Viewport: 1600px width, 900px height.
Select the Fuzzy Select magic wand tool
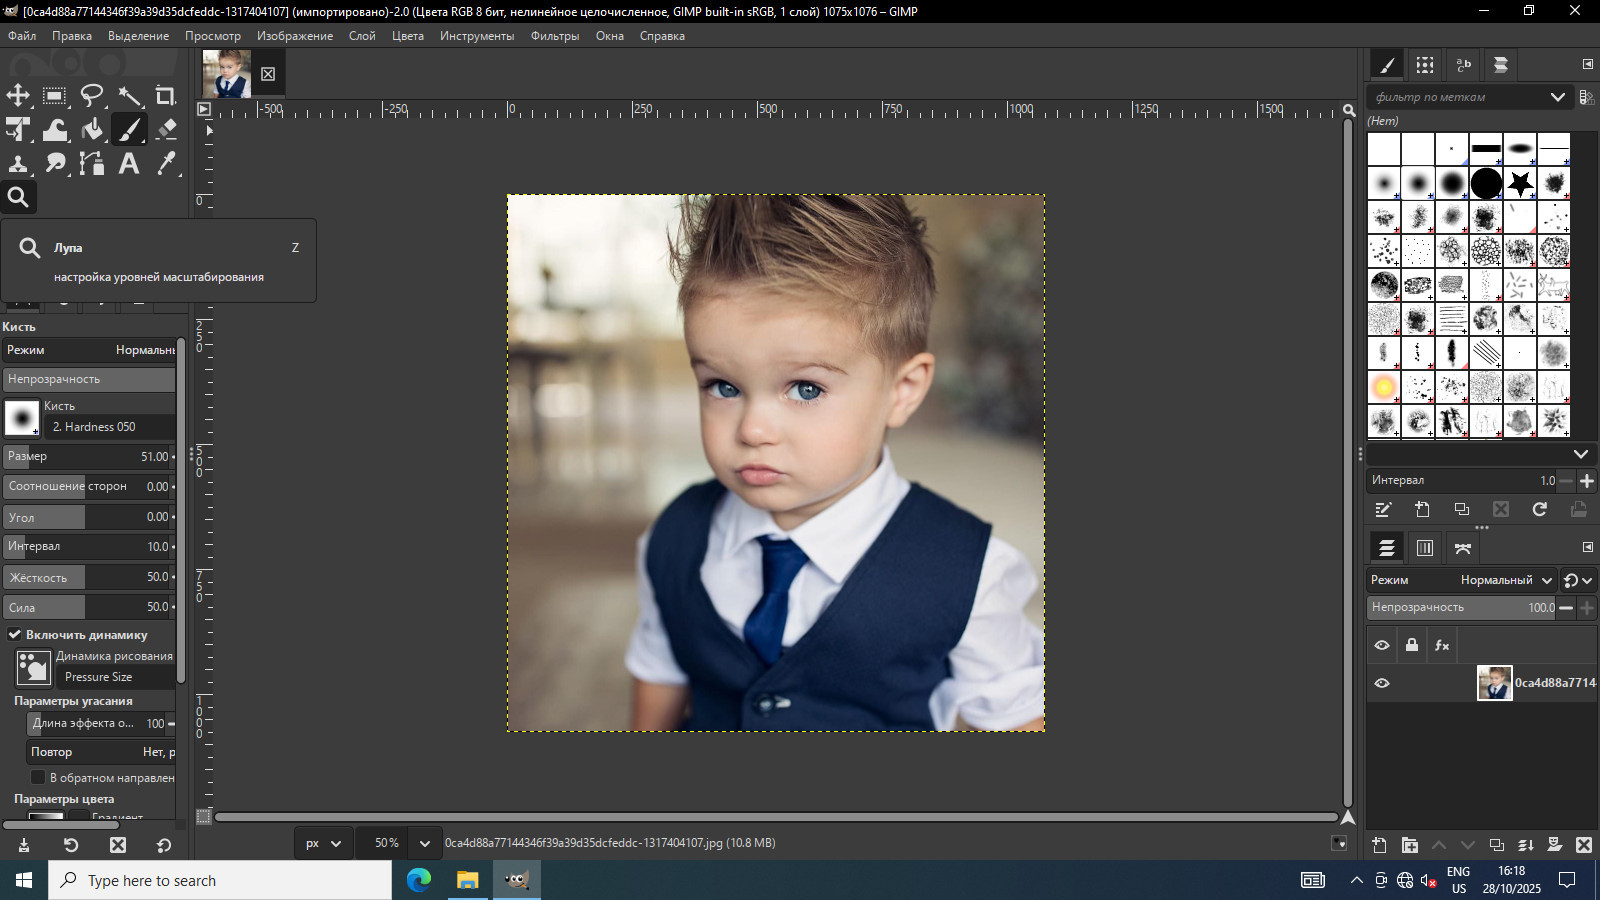click(x=129, y=96)
